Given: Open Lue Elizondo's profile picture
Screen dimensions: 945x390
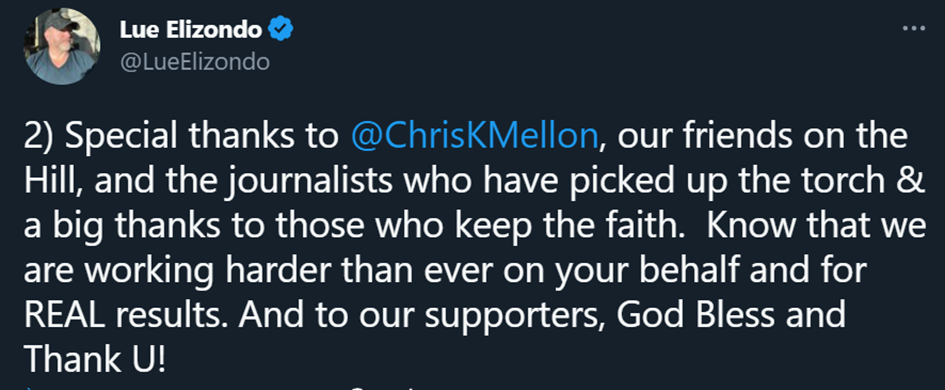Looking at the screenshot, I should (61, 46).
